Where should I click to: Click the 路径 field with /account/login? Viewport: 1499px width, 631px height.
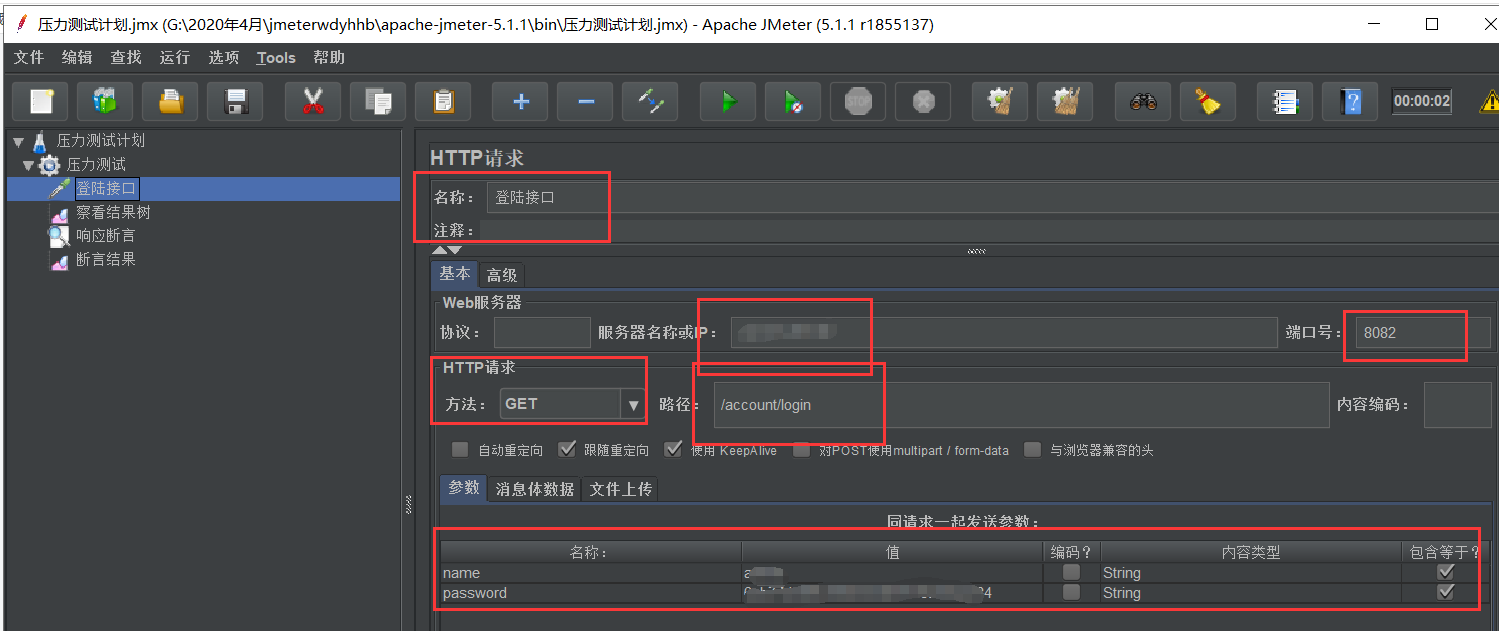tap(1021, 405)
